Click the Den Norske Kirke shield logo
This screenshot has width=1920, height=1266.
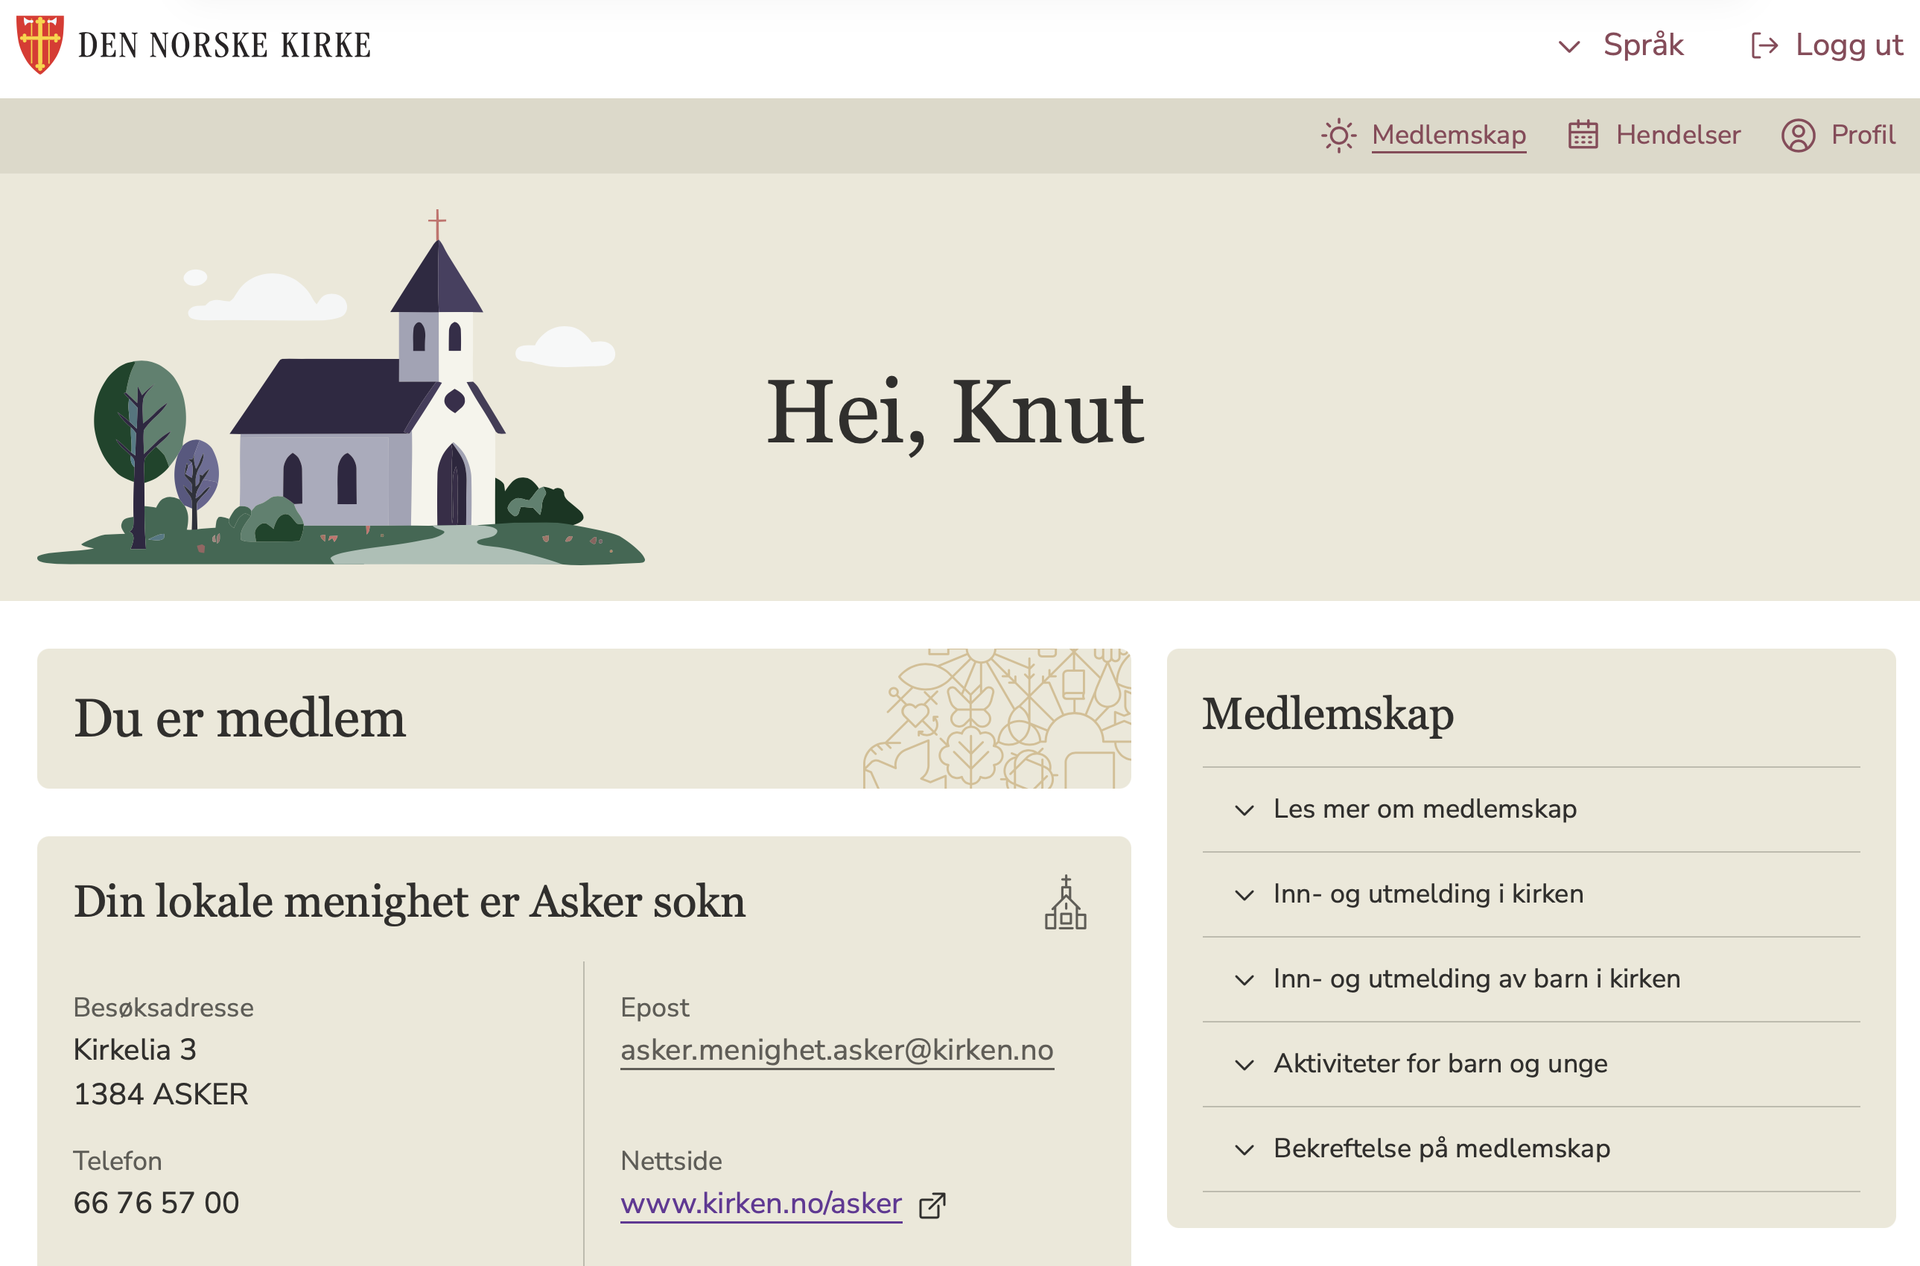point(40,44)
